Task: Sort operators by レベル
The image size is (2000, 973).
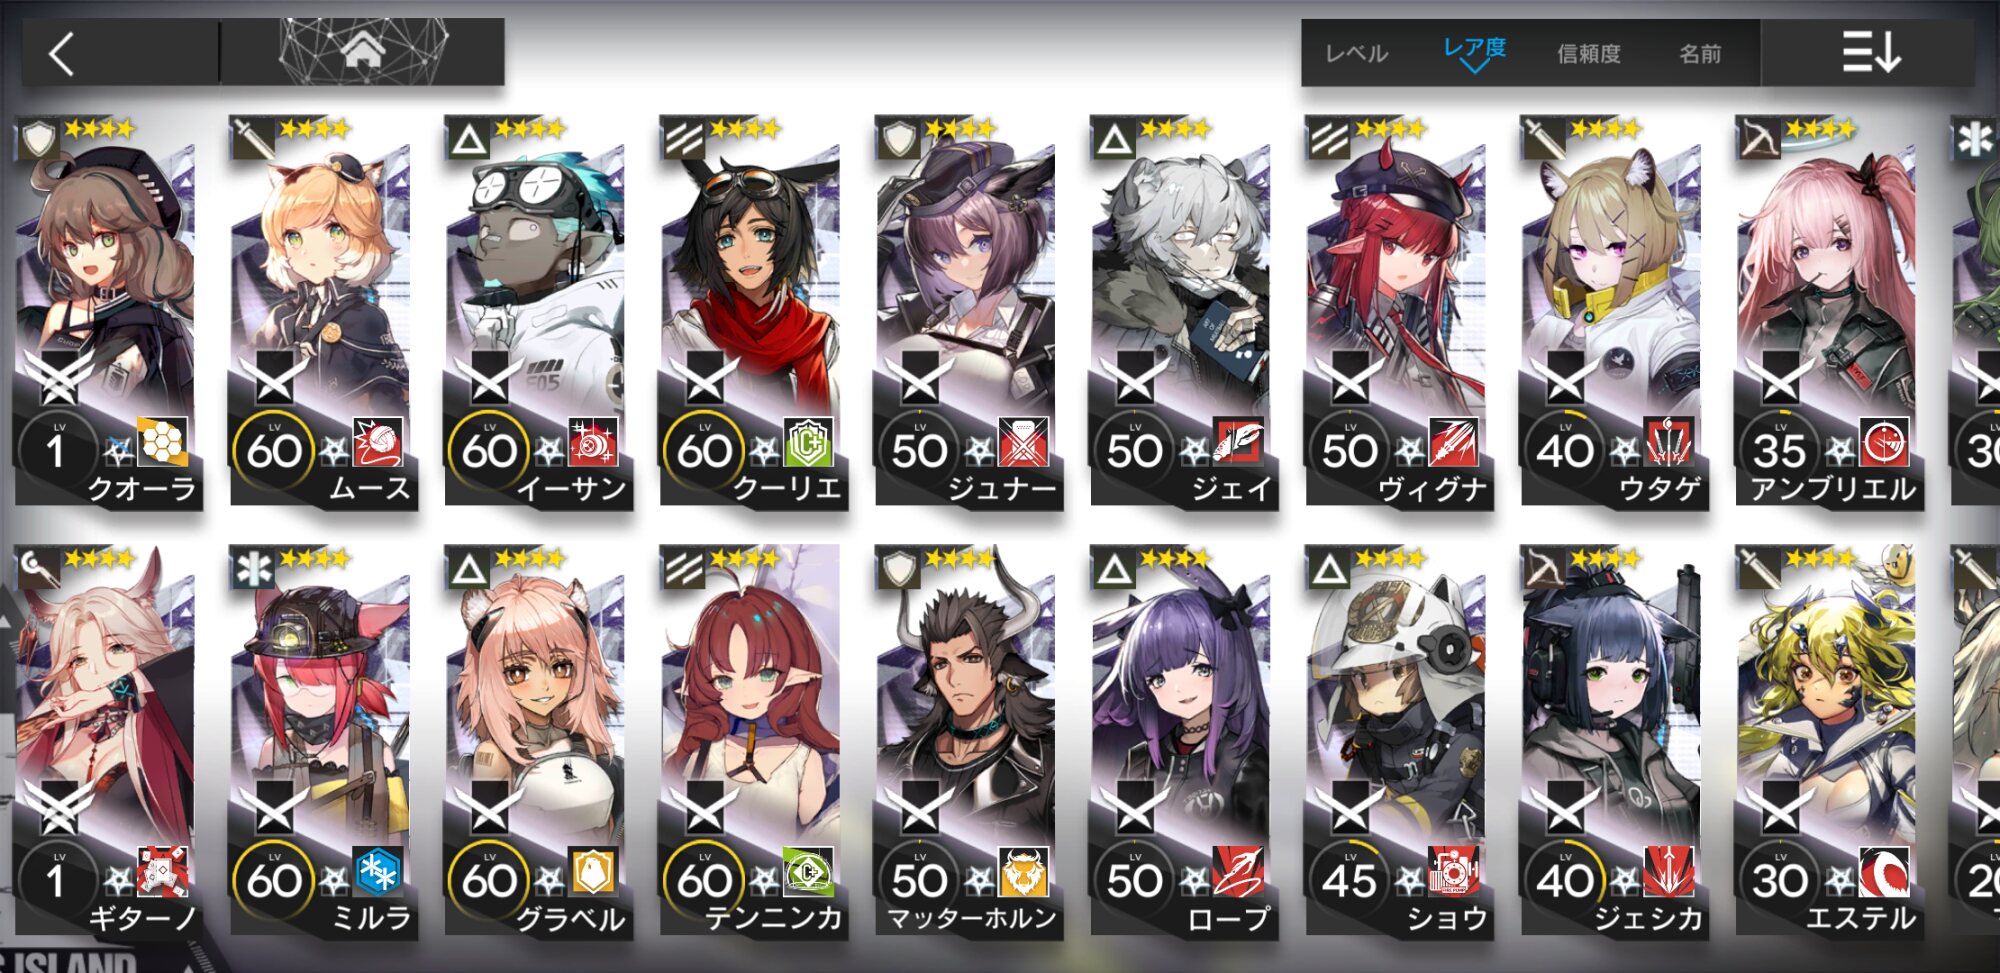Action: [x=1356, y=54]
